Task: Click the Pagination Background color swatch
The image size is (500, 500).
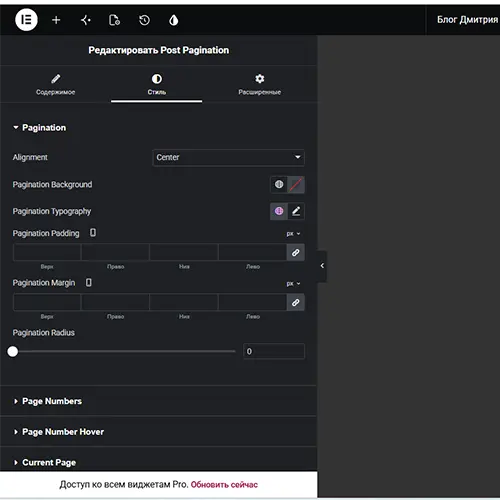Action: click(296, 184)
